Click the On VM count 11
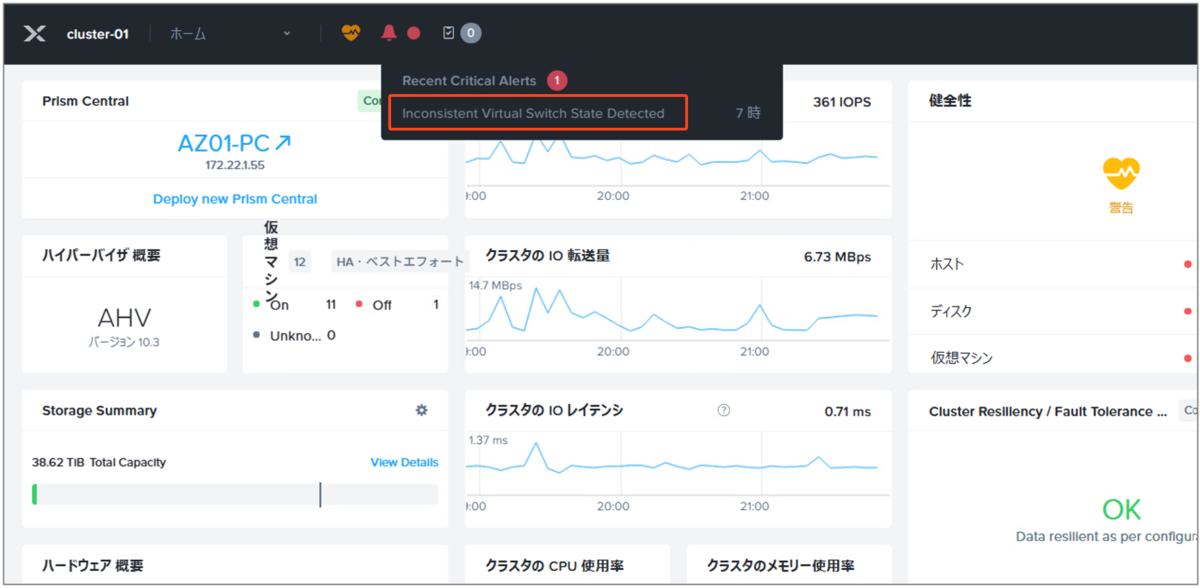1200x588 pixels. click(x=331, y=304)
